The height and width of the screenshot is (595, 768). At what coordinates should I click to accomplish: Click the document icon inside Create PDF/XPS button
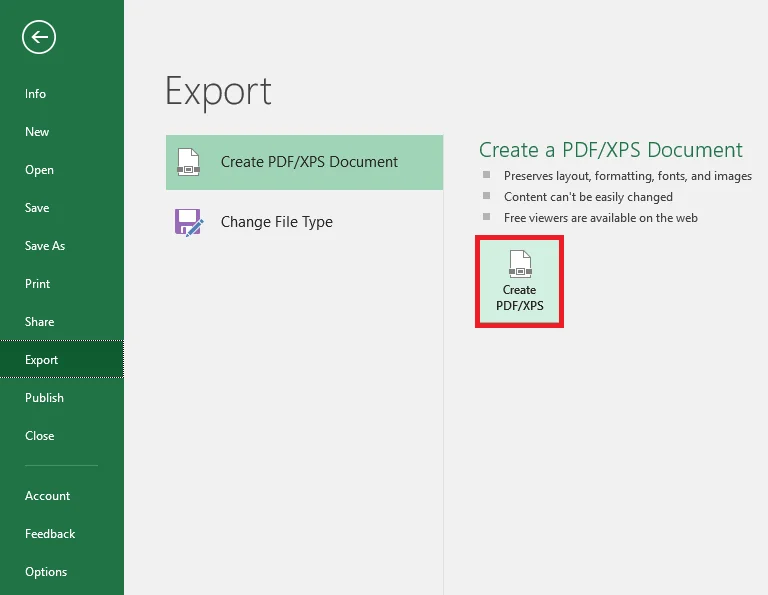519,264
